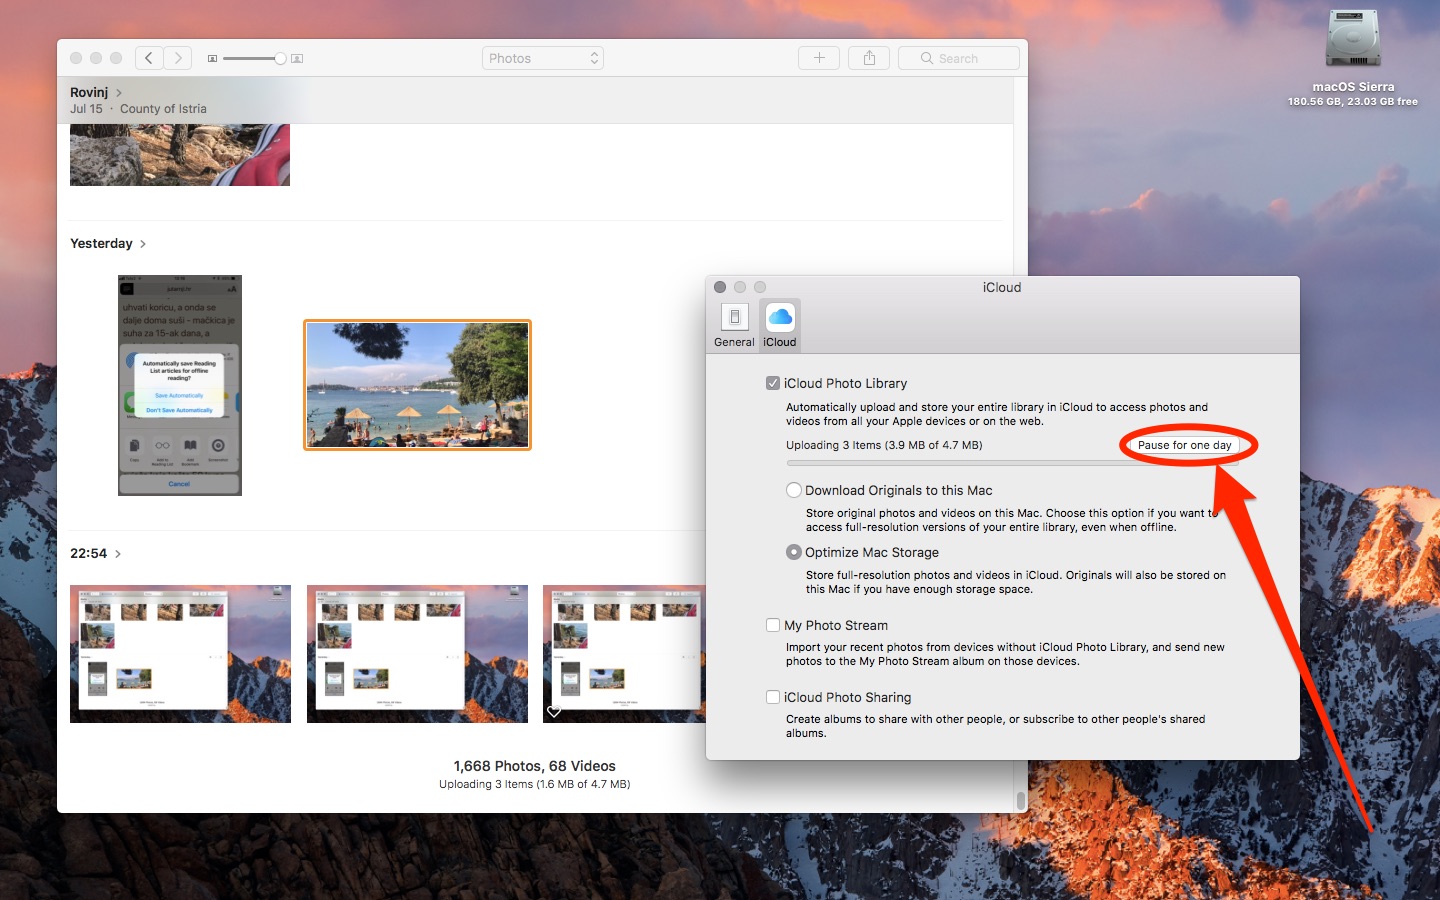This screenshot has height=900, width=1440.
Task: Switch to the General preferences tab
Action: click(x=734, y=325)
